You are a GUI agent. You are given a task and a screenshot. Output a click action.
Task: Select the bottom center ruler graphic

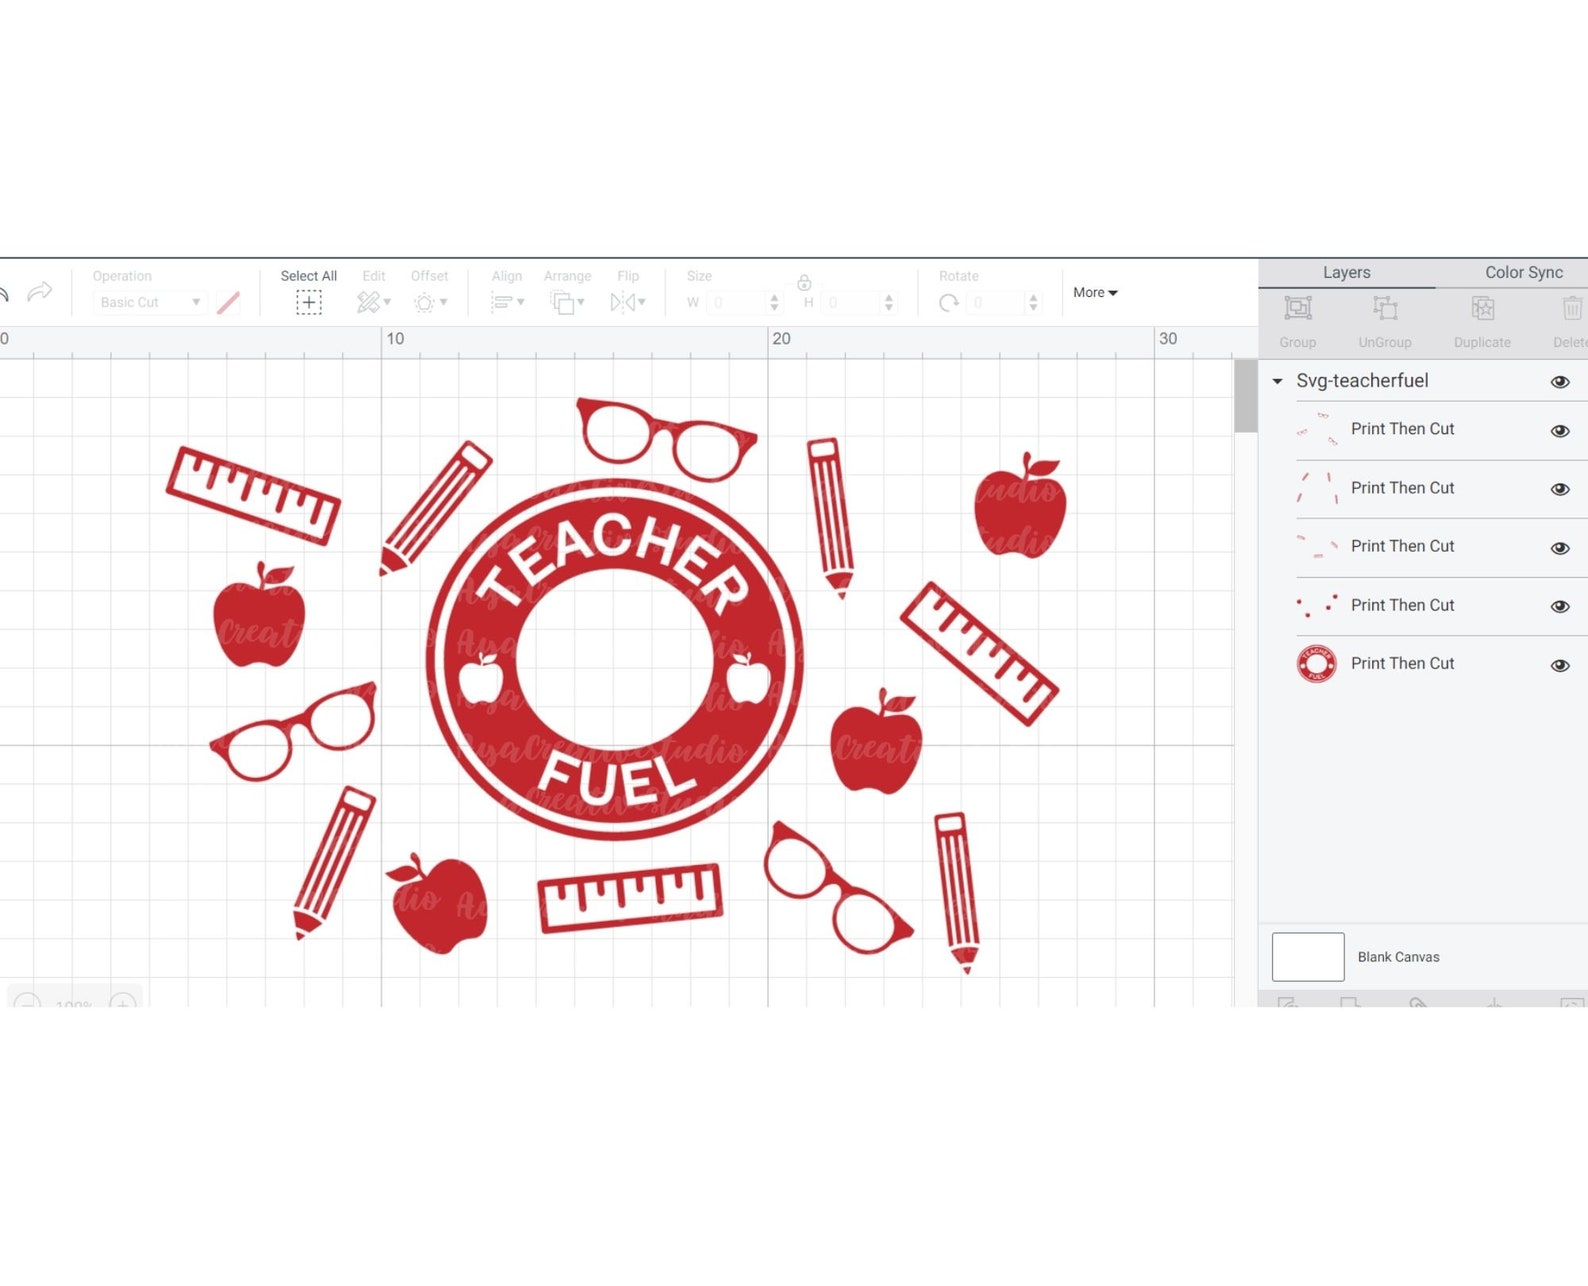(630, 897)
